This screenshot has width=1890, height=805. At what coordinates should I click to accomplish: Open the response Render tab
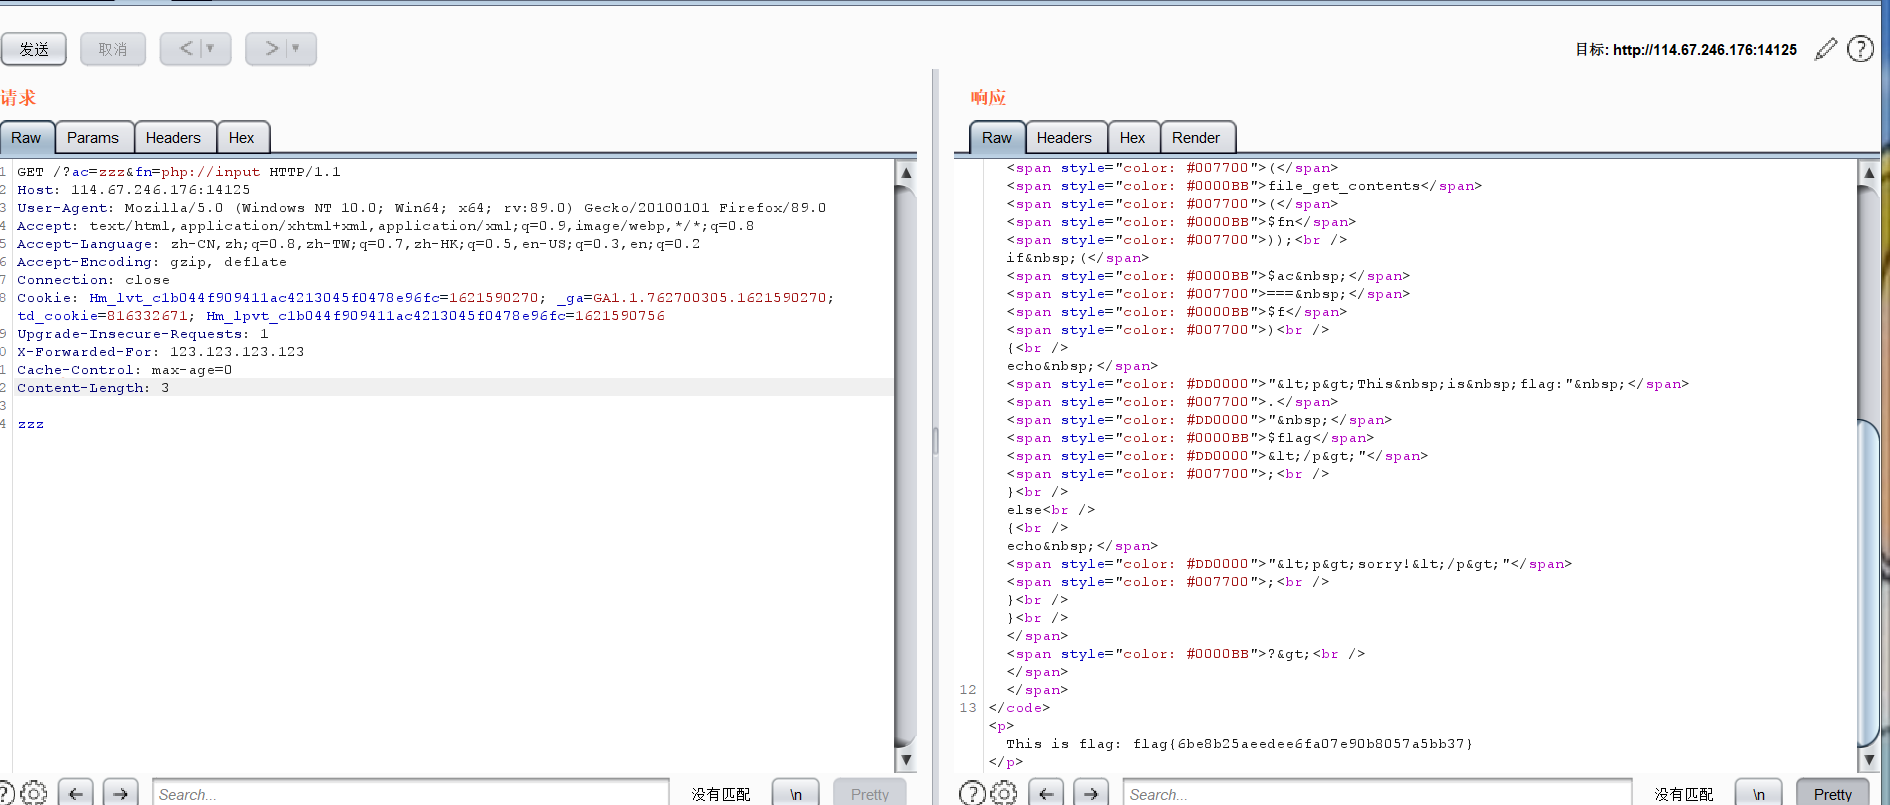(x=1196, y=138)
